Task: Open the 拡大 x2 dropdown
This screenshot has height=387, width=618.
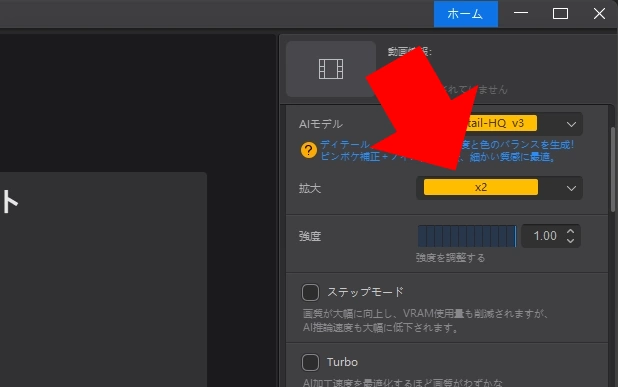Action: click(x=499, y=188)
